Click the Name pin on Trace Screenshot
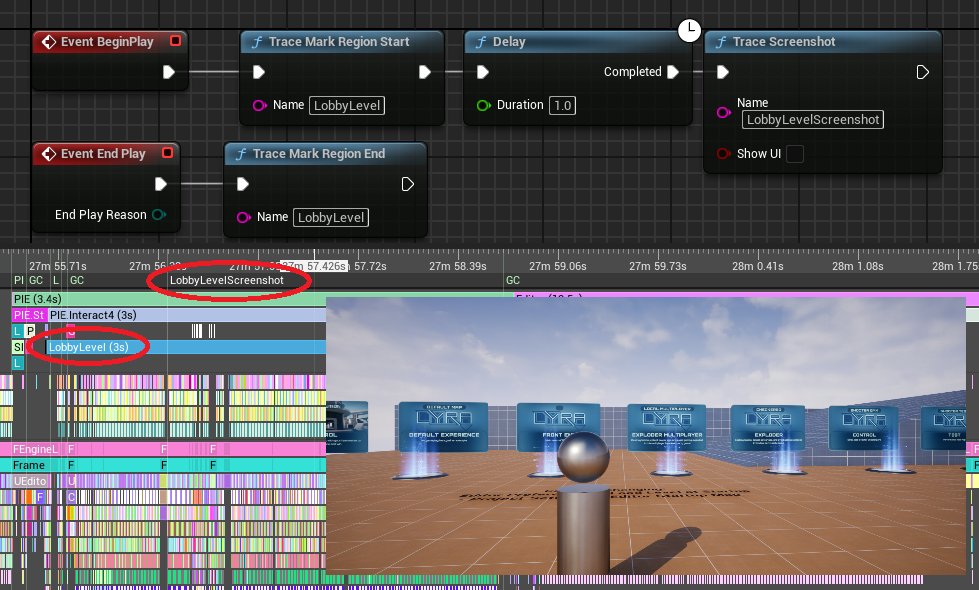Screen dimensions: 979x590 [724, 112]
